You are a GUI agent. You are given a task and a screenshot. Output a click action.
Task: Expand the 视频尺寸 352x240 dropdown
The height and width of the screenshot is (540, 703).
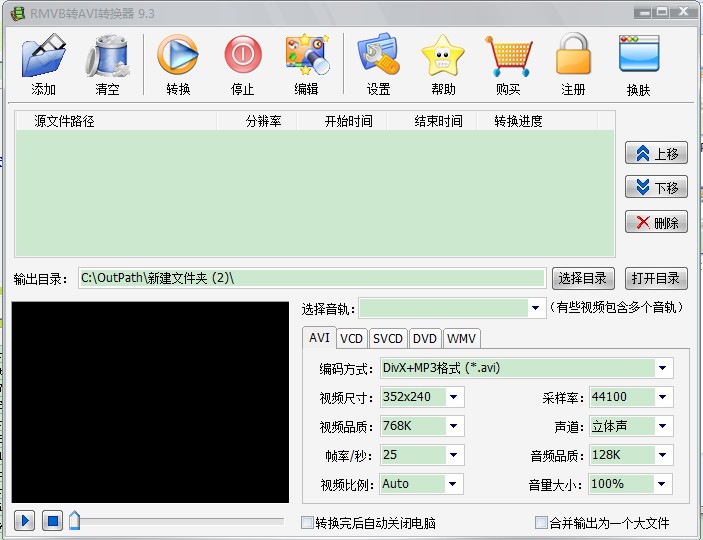454,397
